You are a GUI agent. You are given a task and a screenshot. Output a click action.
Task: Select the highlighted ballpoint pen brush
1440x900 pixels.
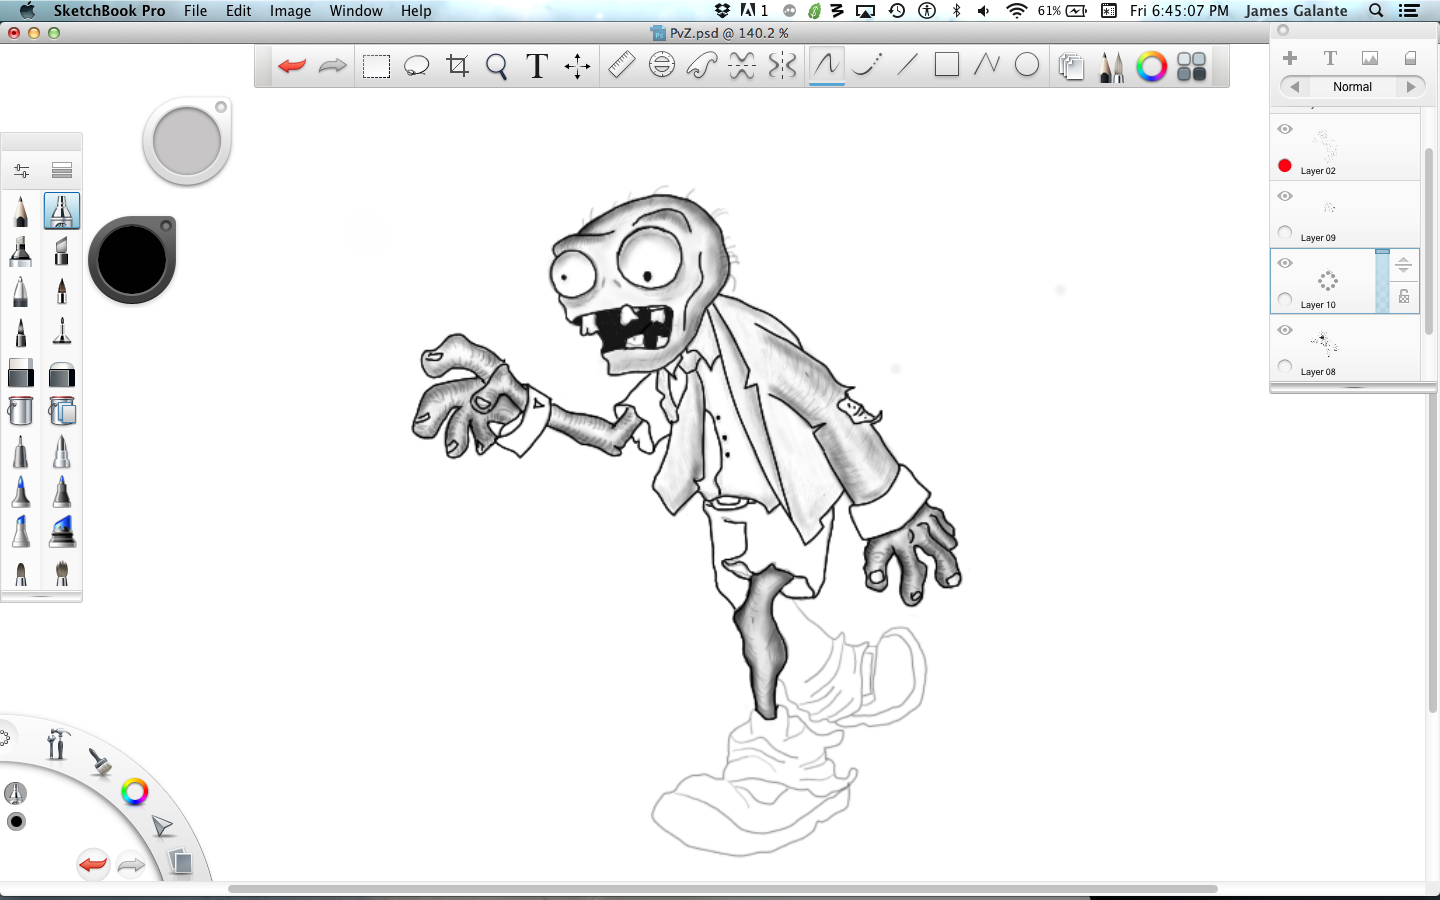tap(62, 211)
